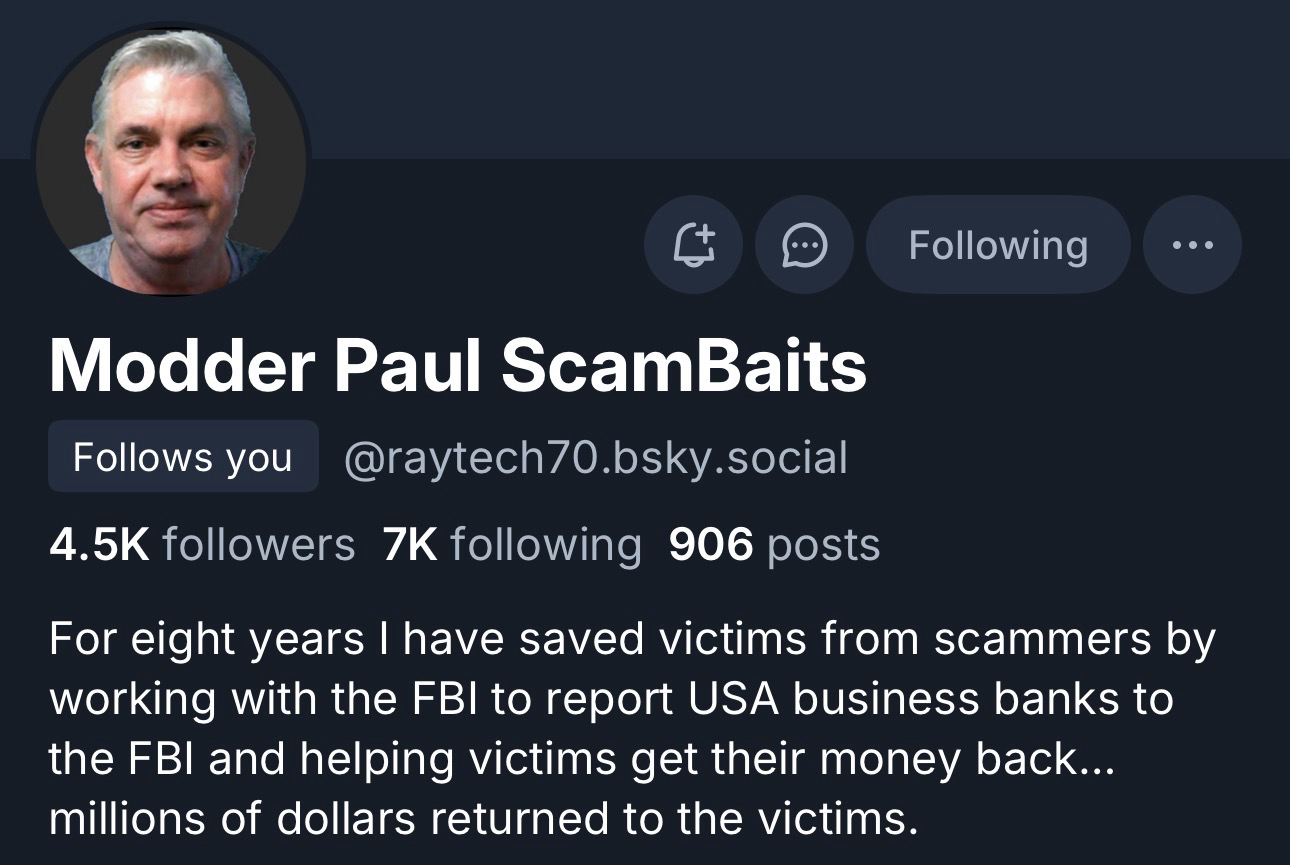The image size is (1290, 865).
Task: Toggle the Following button to unfollow
Action: (x=997, y=244)
